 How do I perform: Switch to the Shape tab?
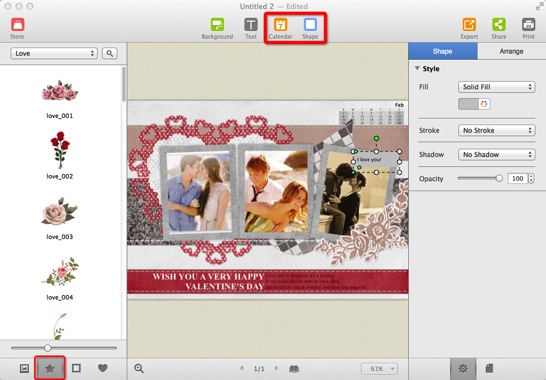(x=443, y=51)
